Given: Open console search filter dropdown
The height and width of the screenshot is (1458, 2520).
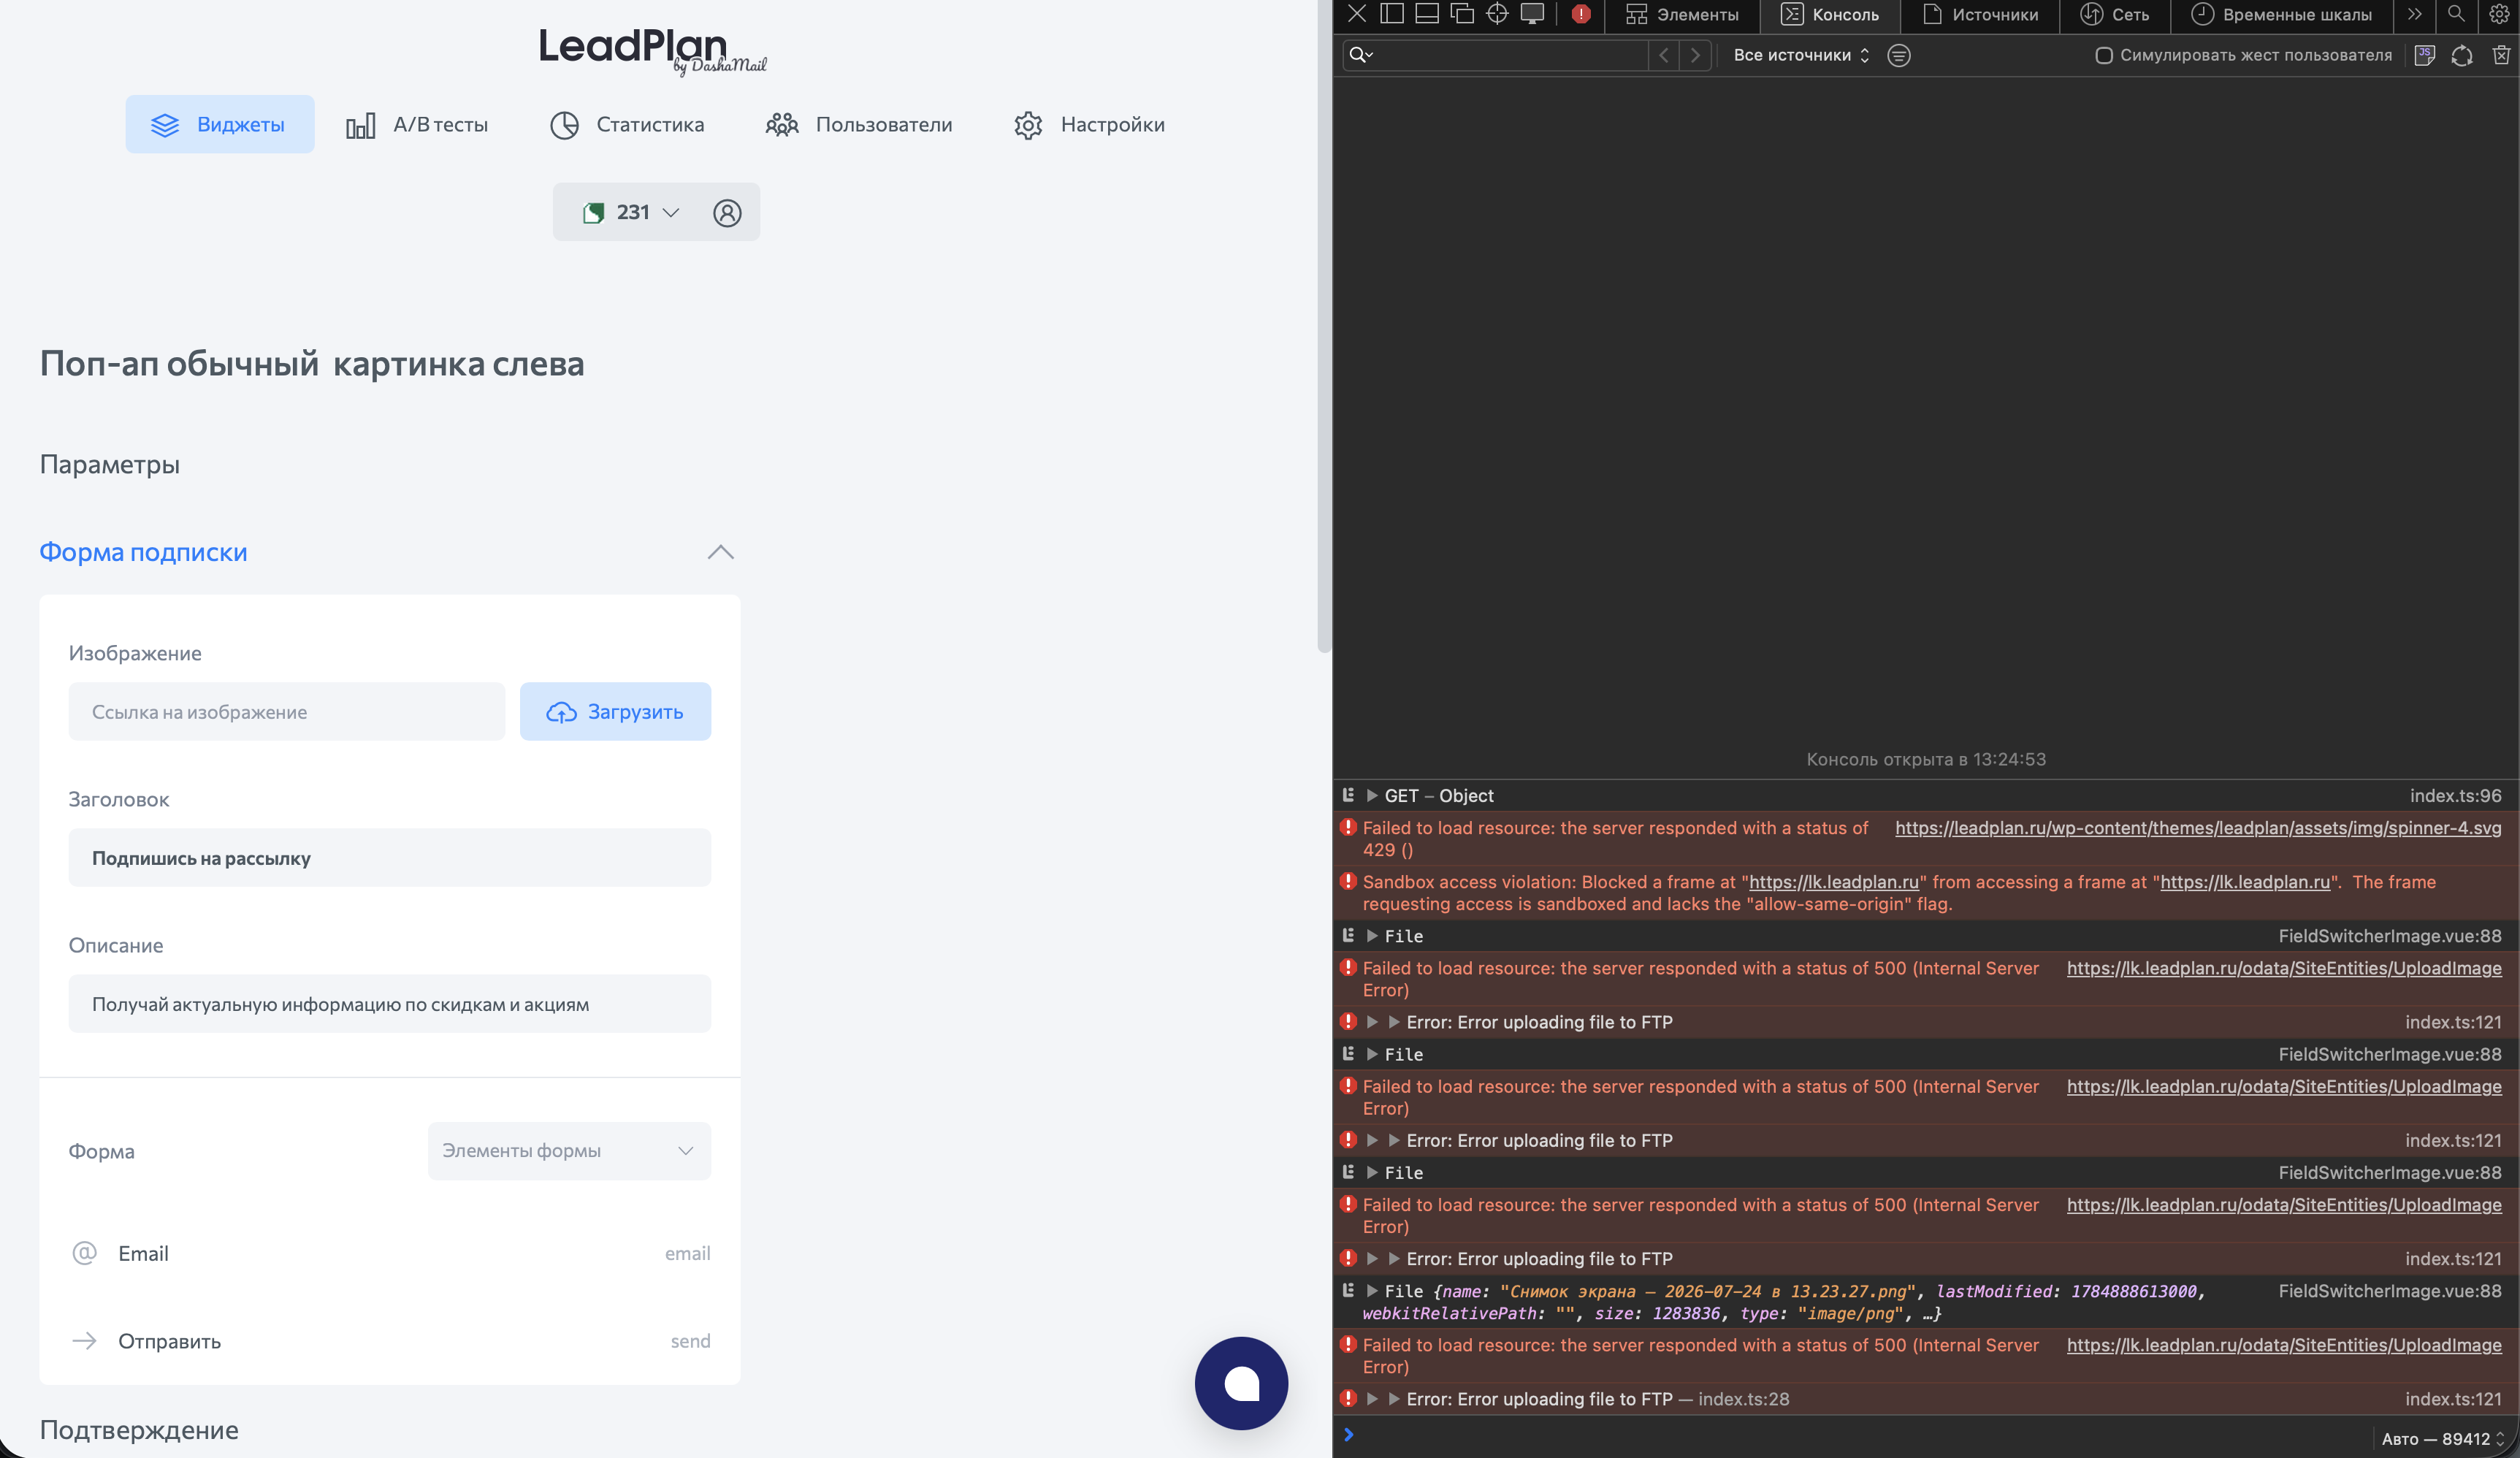Looking at the screenshot, I should (x=1361, y=55).
